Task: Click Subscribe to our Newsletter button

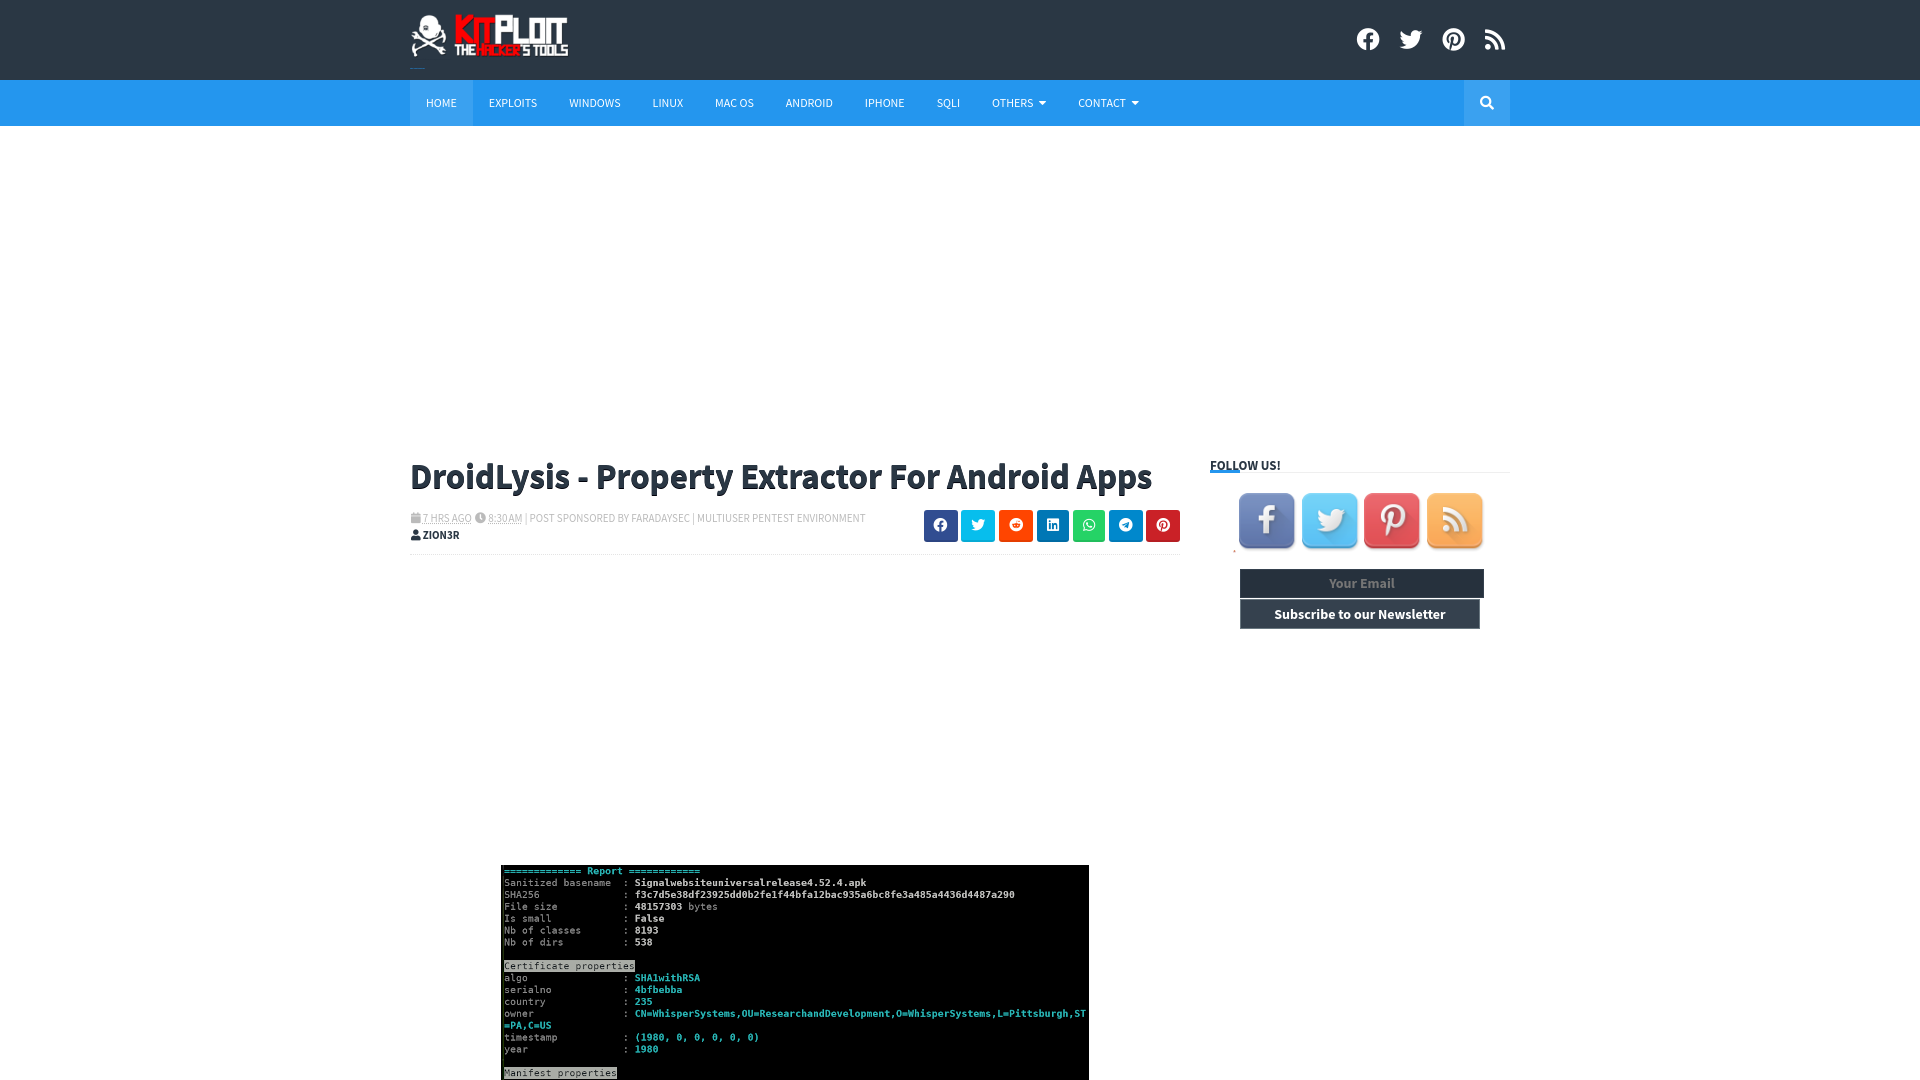Action: tap(1360, 614)
